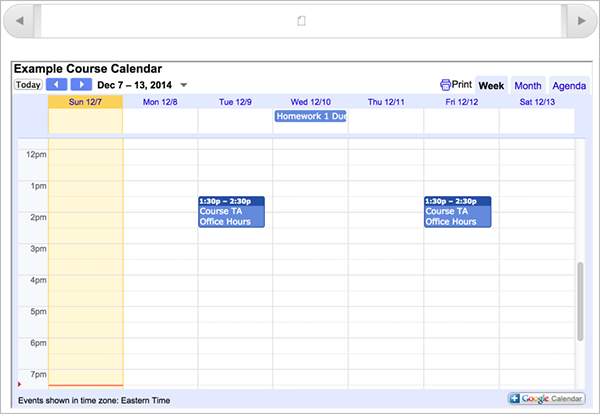Click the vertical scrollbar thumb
Screen dimensions: 600x414
click(580, 300)
